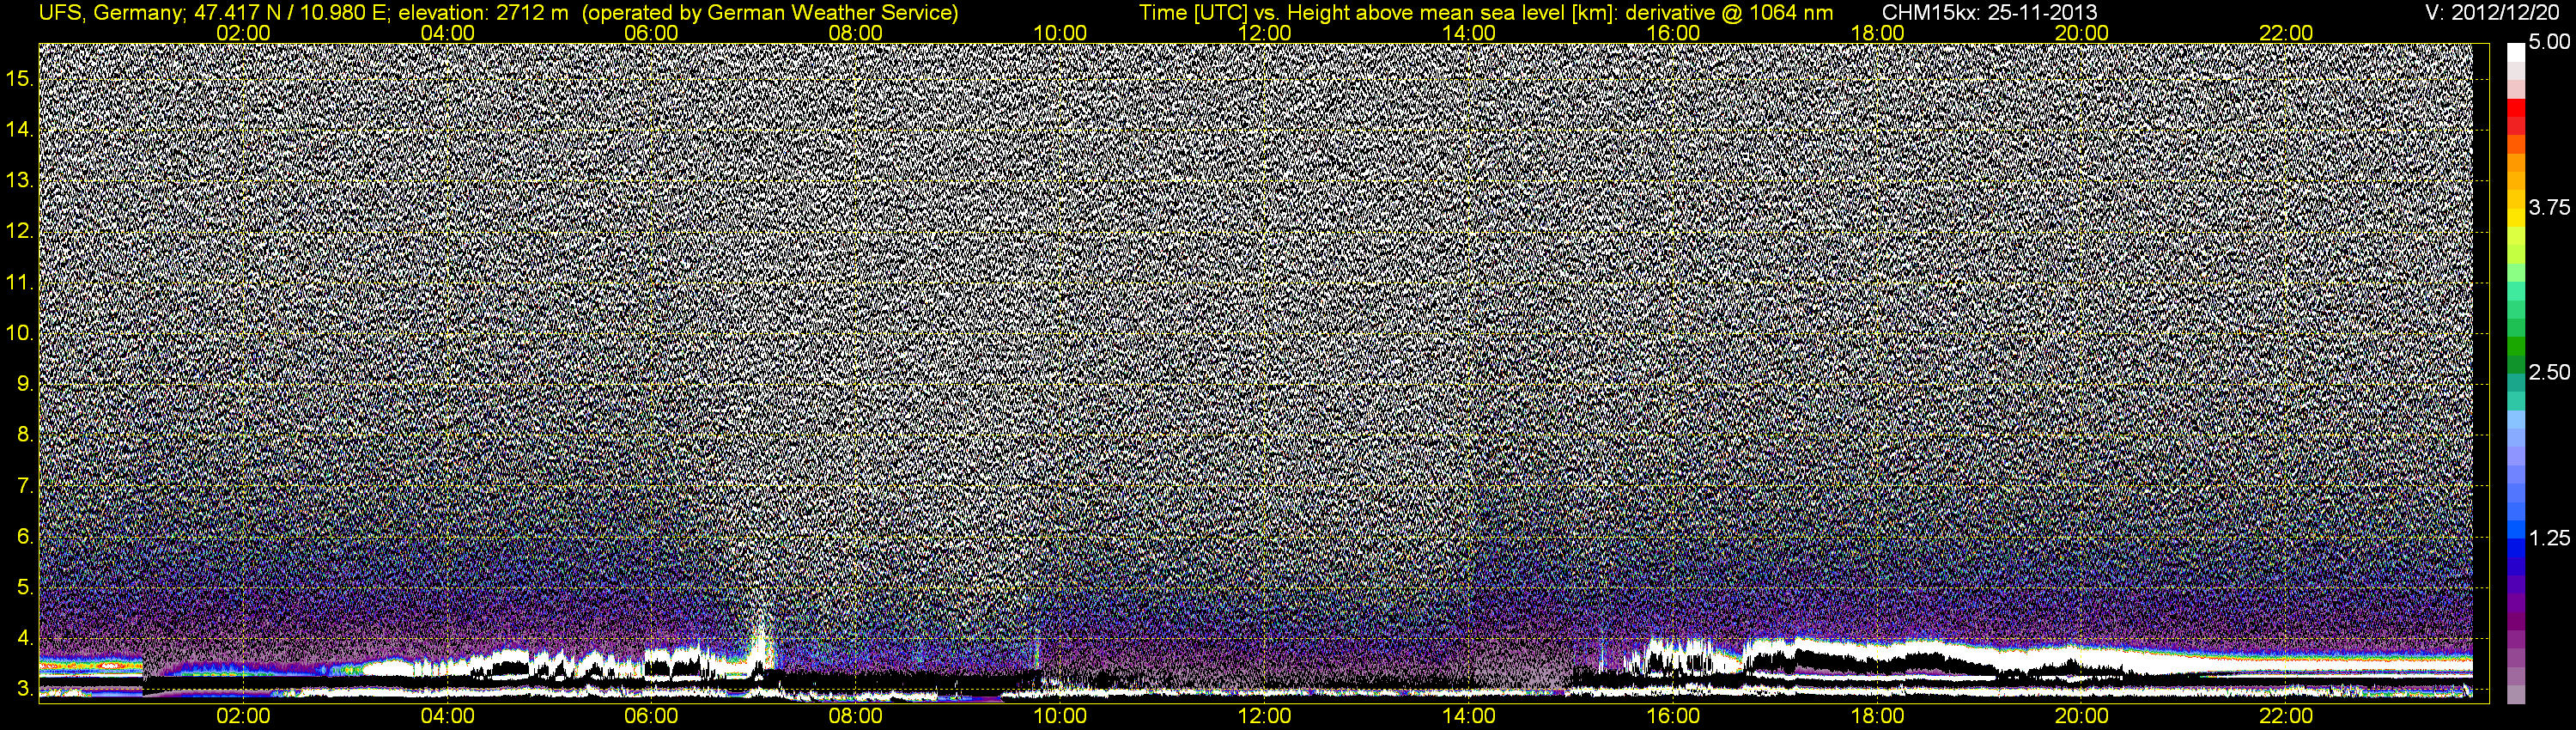This screenshot has height=730, width=2576.
Task: Click the "3.75" color scale value
Action: click(x=2549, y=207)
